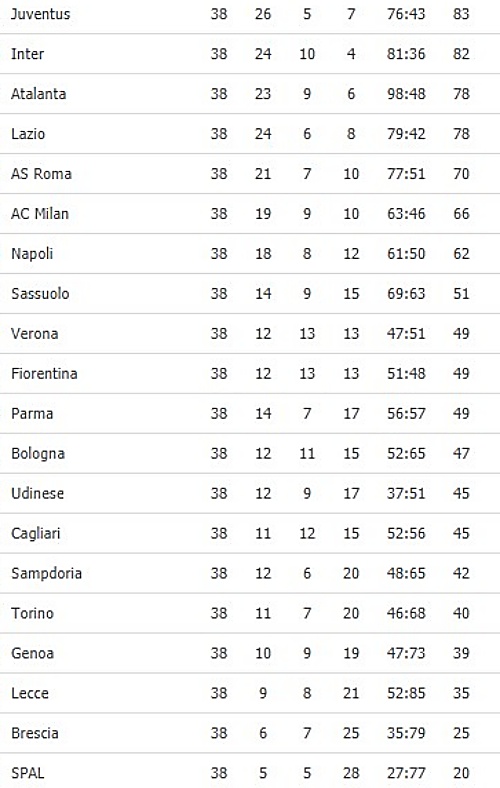Select Fiorentina team entry

click(44, 373)
